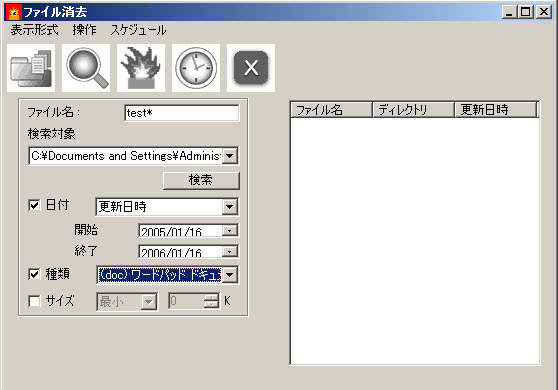Select the magnifying glass search icon
Image resolution: width=558 pixels, height=390 pixels.
tap(86, 68)
